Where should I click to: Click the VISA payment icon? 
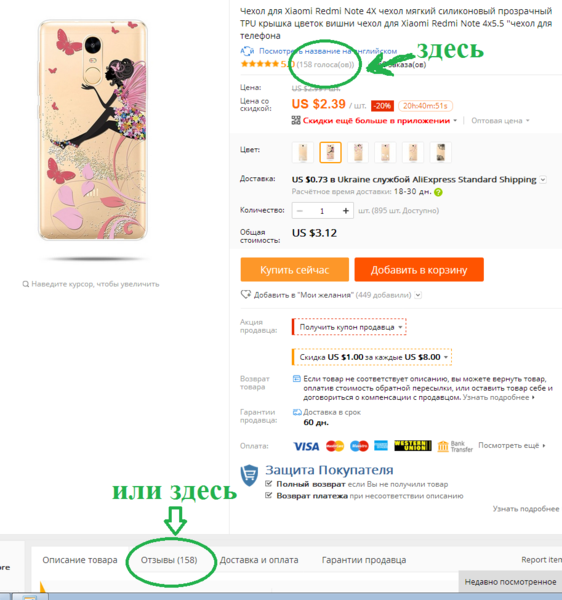point(306,446)
